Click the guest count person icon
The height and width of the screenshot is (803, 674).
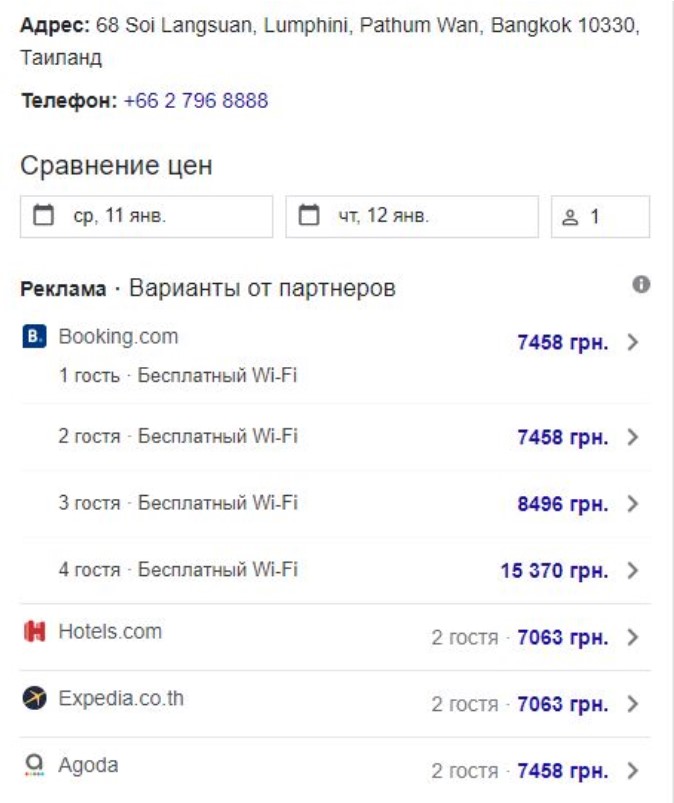(571, 217)
